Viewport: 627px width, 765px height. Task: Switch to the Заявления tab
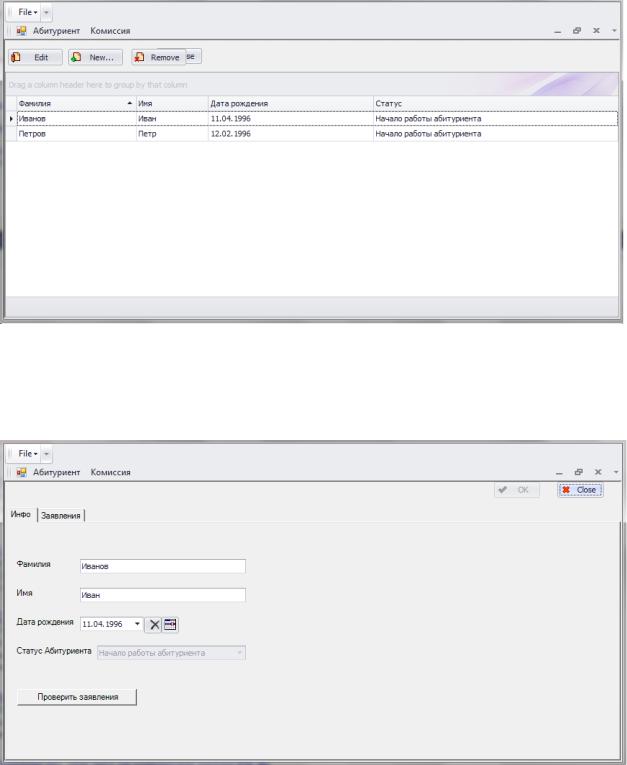[61, 516]
